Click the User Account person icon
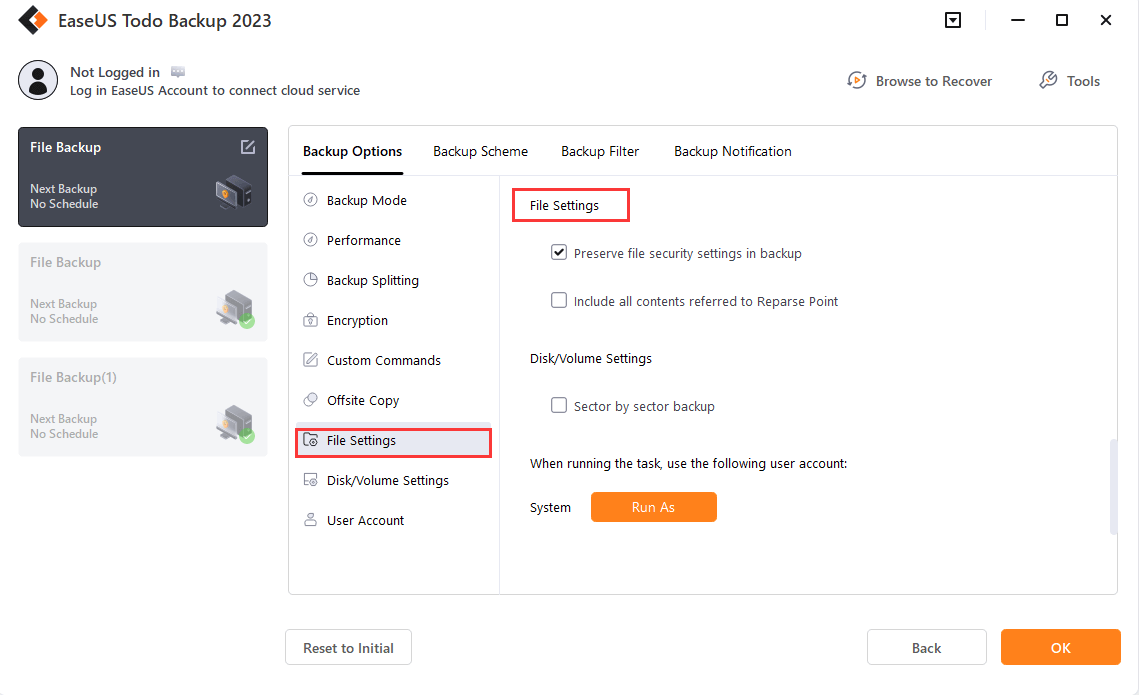This screenshot has width=1139, height=695. (310, 521)
